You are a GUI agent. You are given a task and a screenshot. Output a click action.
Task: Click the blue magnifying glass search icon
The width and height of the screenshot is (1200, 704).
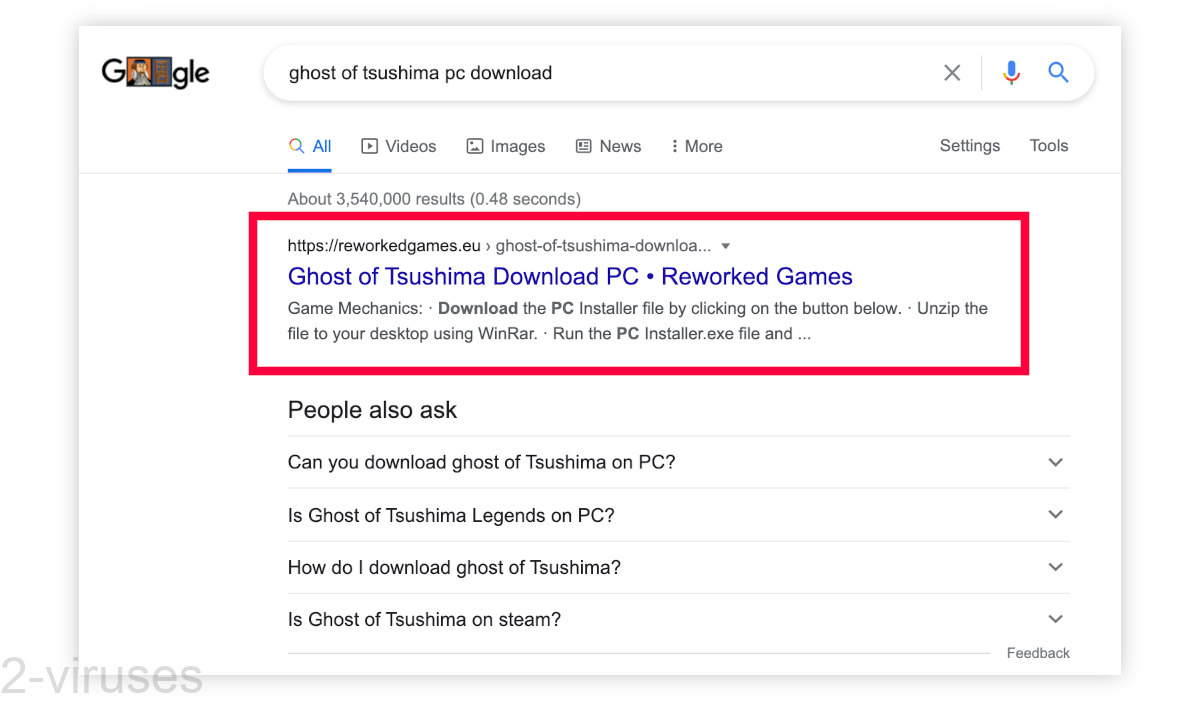[1058, 72]
